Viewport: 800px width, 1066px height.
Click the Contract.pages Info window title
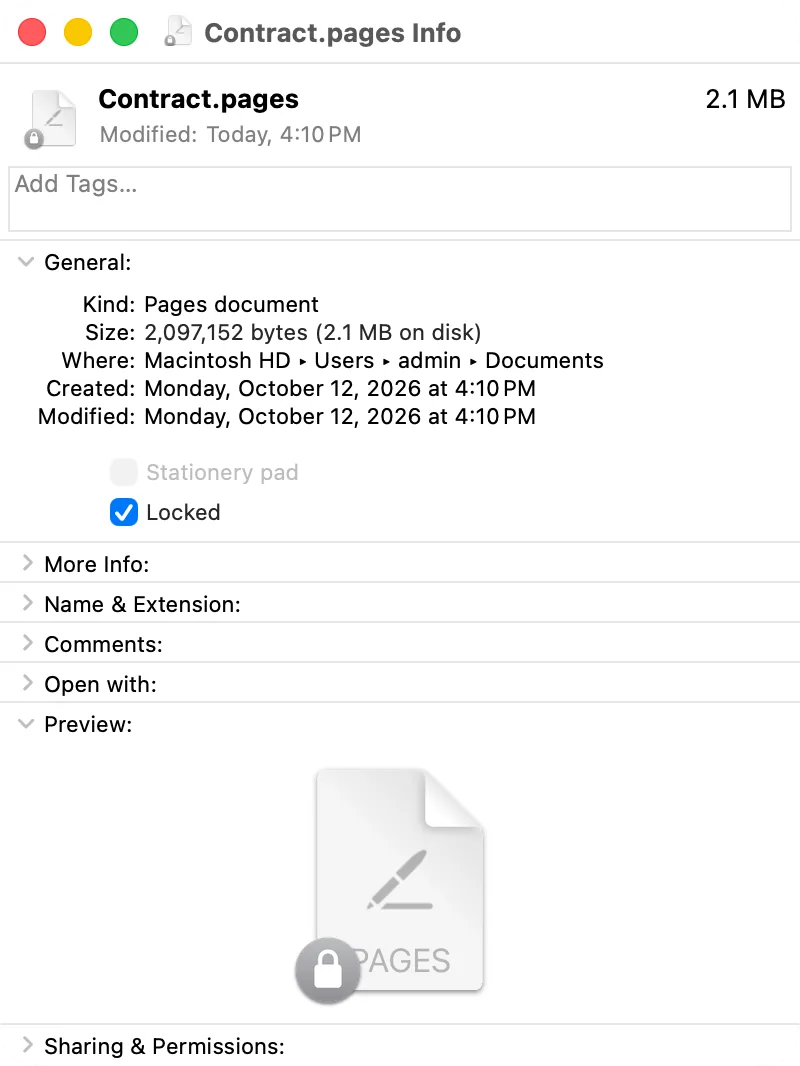click(x=332, y=33)
